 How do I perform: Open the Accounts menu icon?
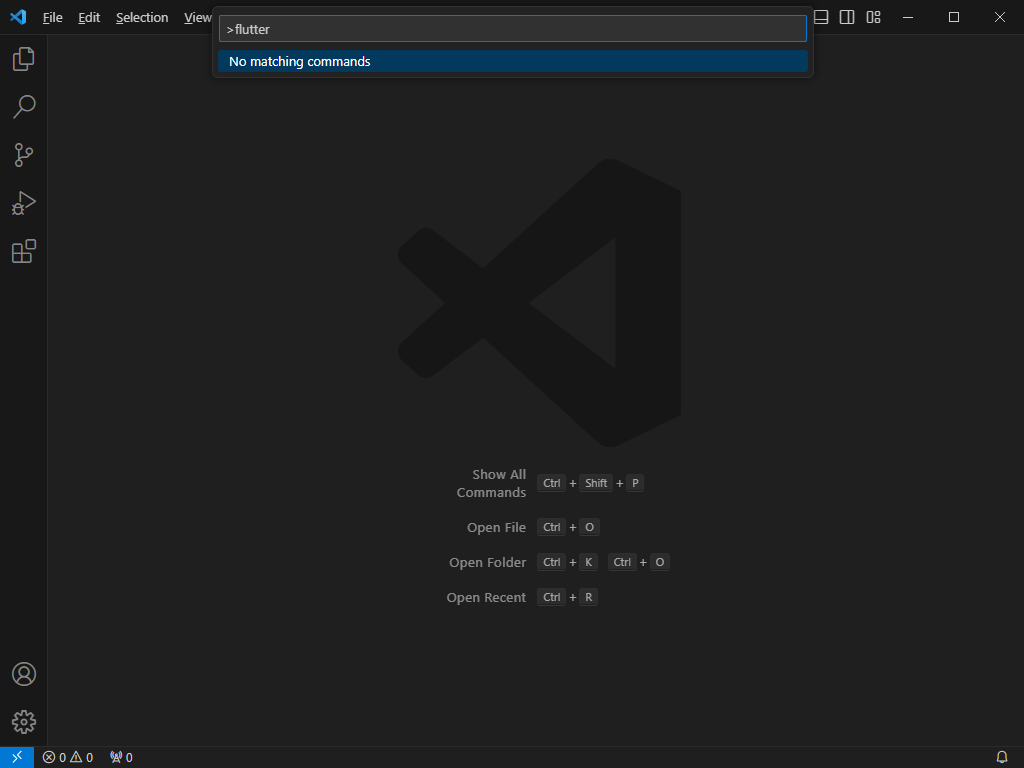click(x=24, y=674)
